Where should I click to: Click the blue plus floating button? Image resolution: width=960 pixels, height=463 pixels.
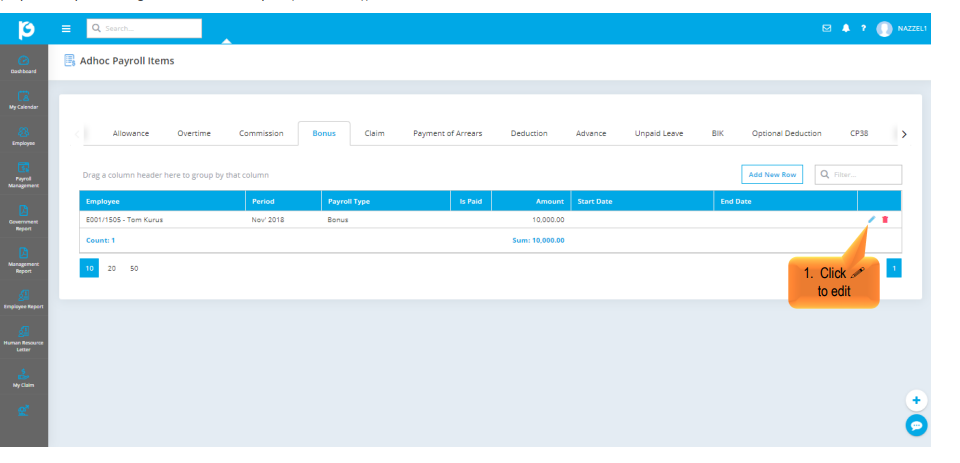pos(916,400)
